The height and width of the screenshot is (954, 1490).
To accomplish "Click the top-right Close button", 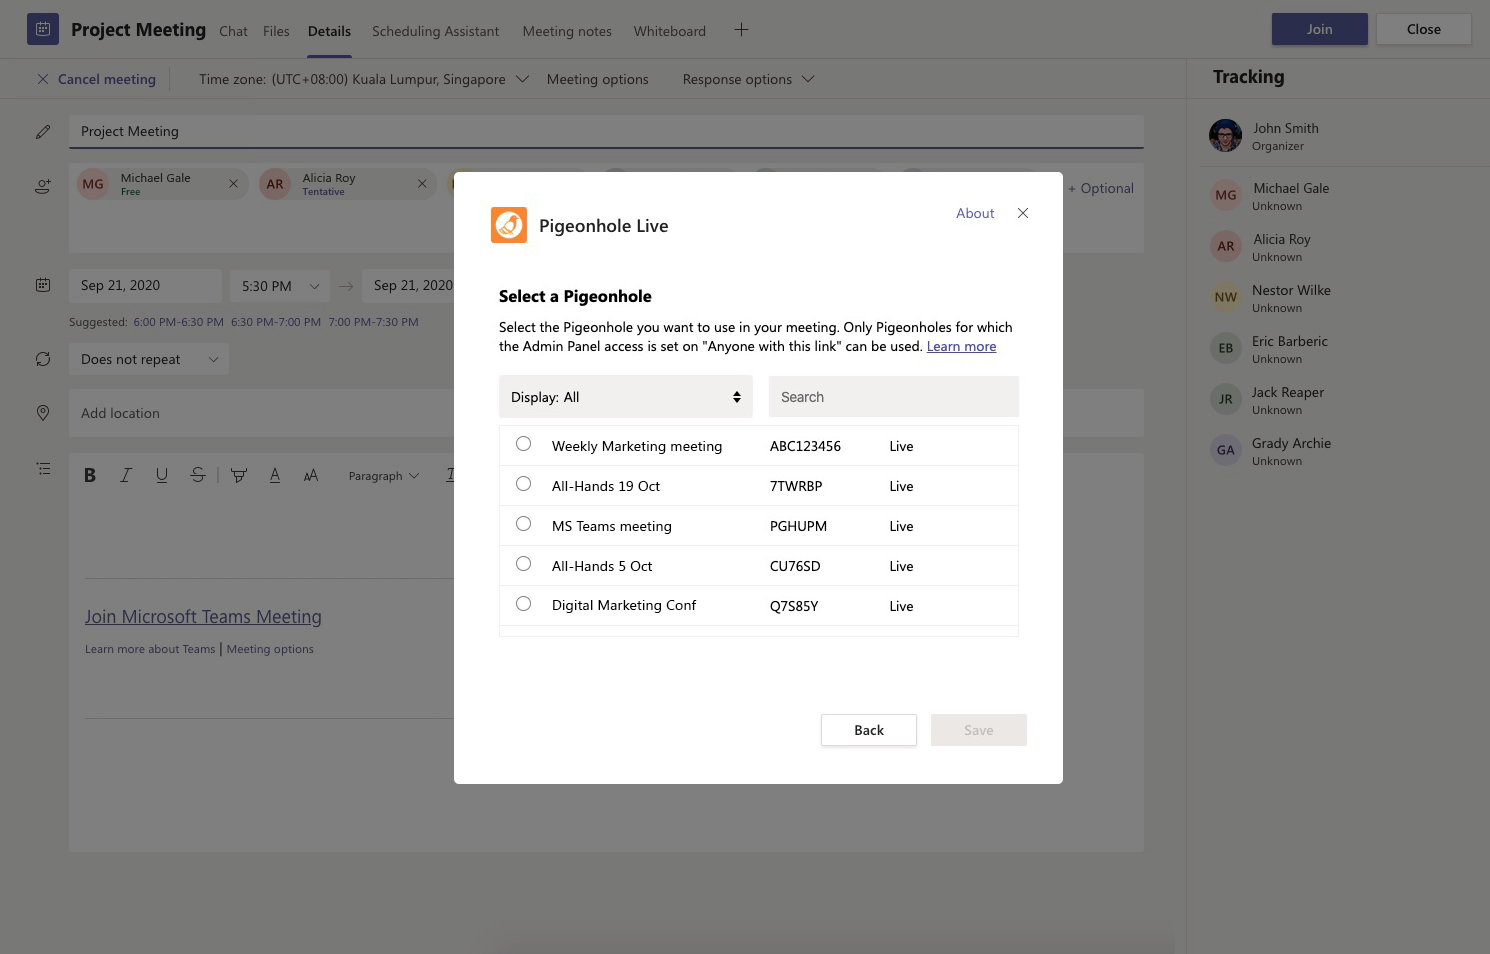I will coord(1424,29).
